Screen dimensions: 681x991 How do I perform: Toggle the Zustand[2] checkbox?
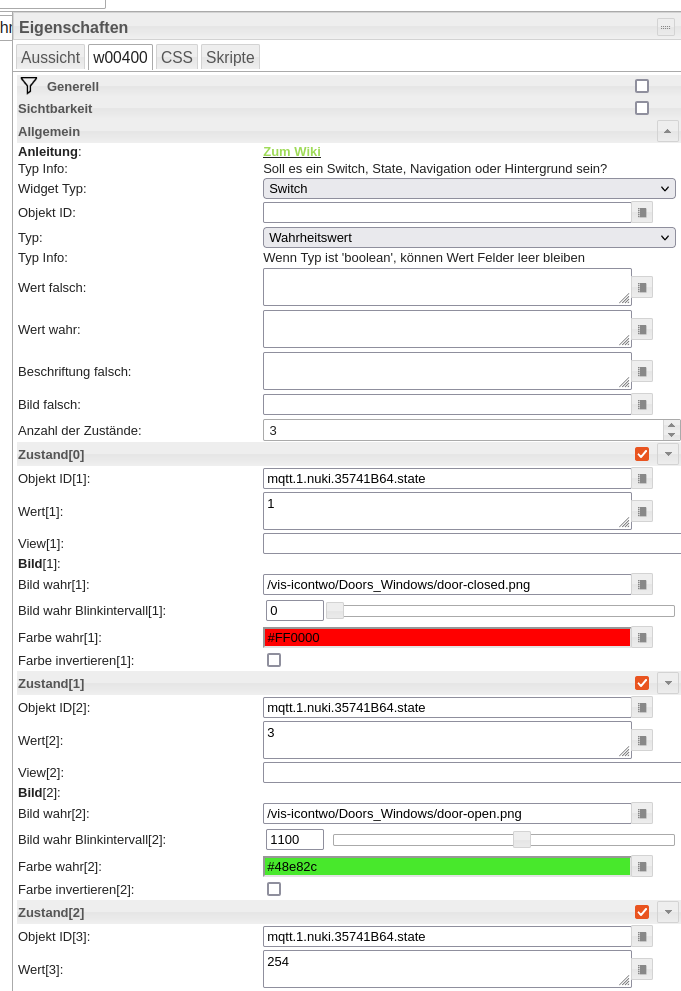click(x=642, y=912)
